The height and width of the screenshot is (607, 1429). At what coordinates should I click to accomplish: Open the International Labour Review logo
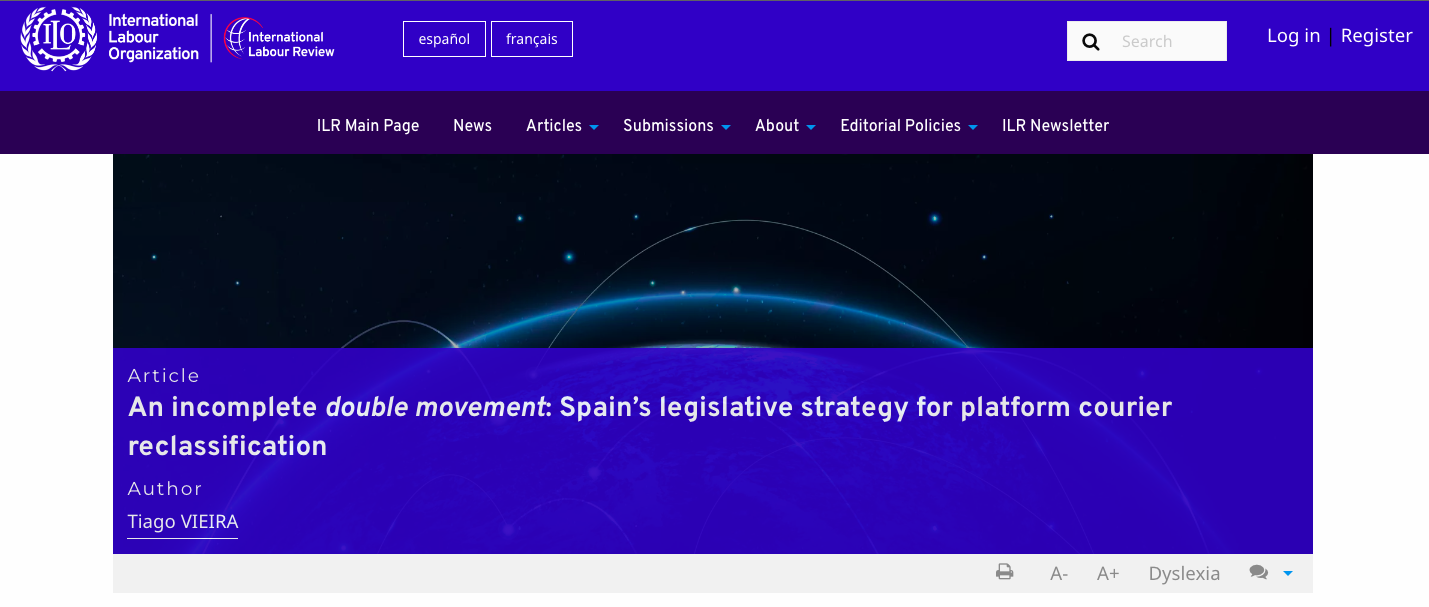tap(279, 39)
